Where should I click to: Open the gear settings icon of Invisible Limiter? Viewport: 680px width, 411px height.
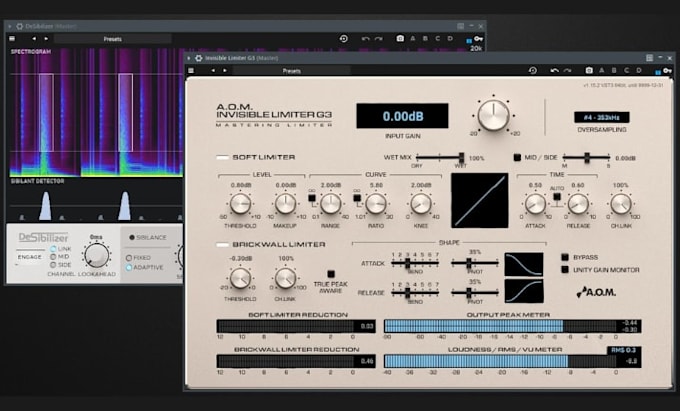tap(199, 58)
